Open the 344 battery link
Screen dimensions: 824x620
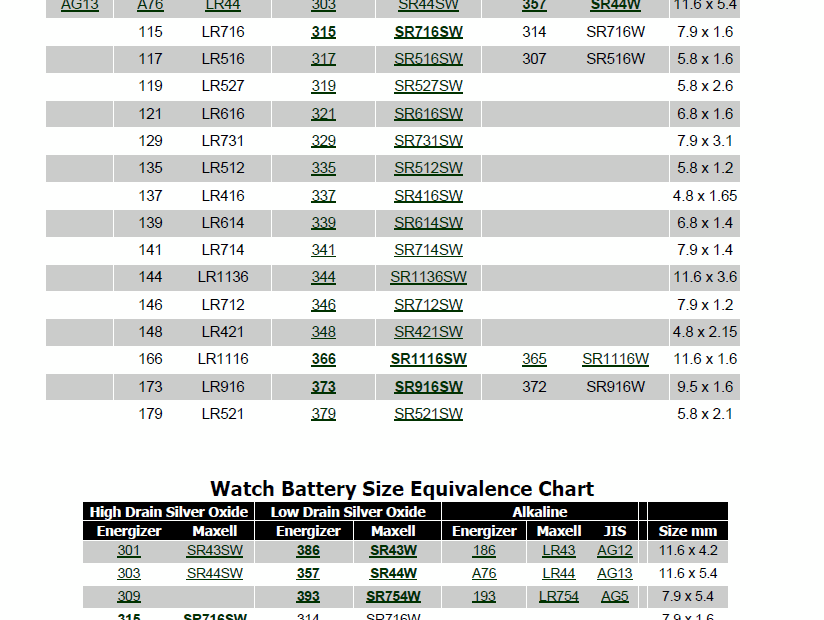323,277
